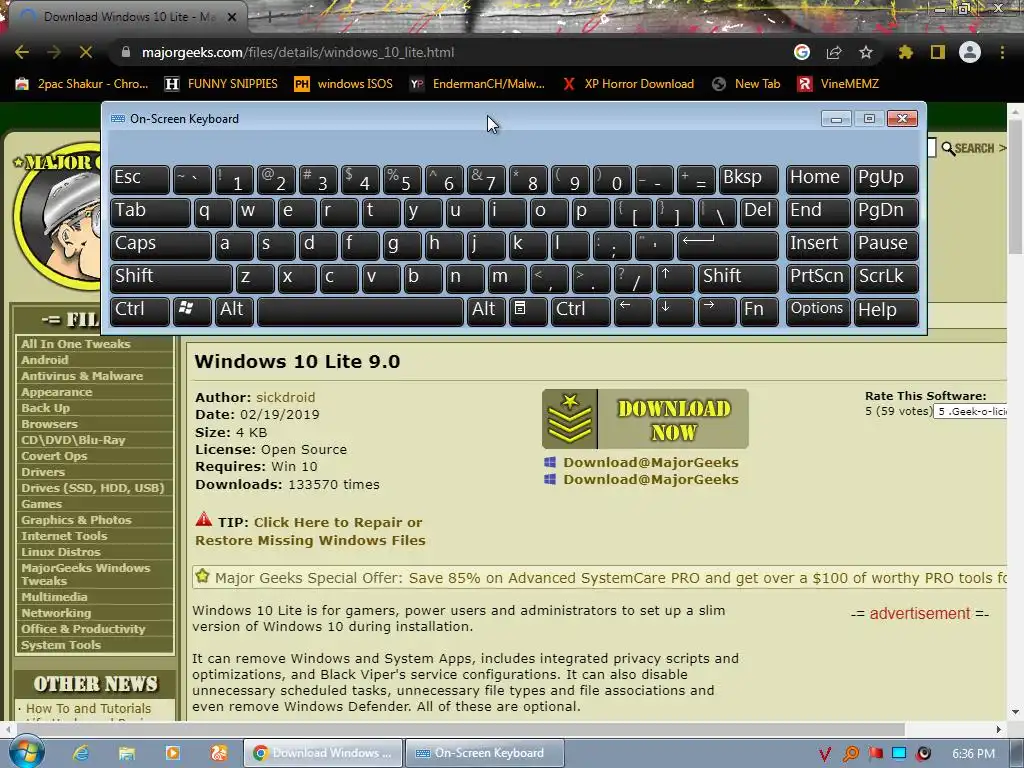Click the taskbar clock showing 6:36 PM
The height and width of the screenshot is (768, 1024).
[x=973, y=754]
